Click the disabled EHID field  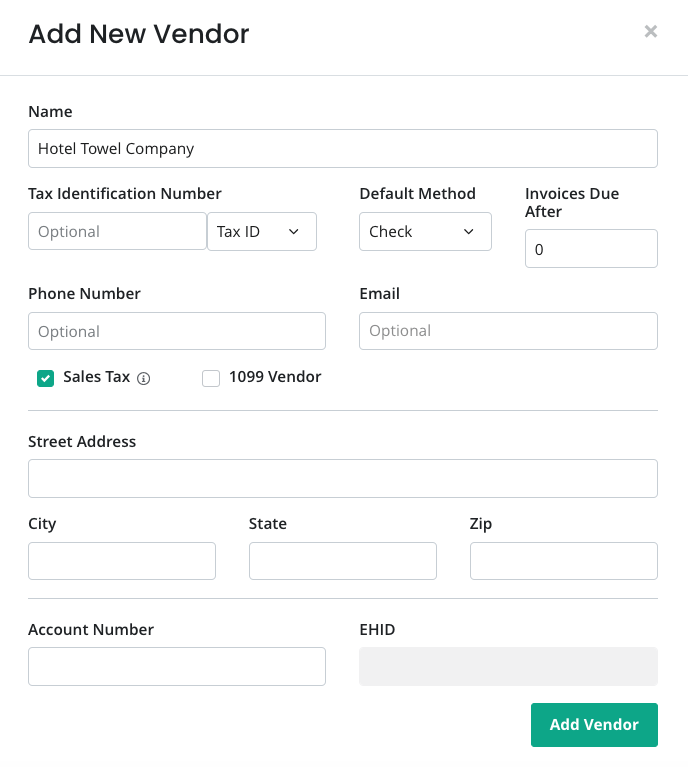[x=508, y=666]
